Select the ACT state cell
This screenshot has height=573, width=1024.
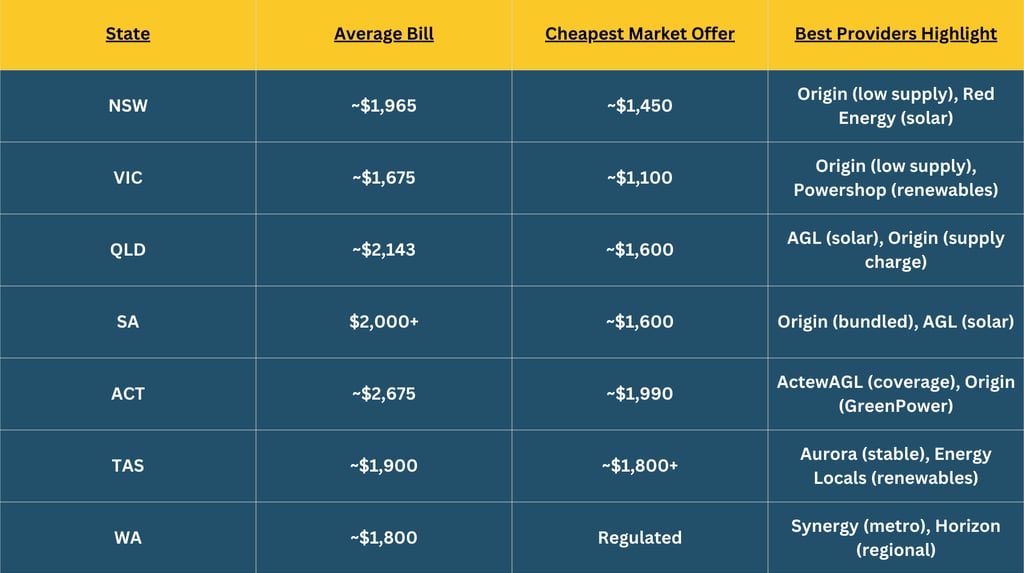tap(128, 393)
